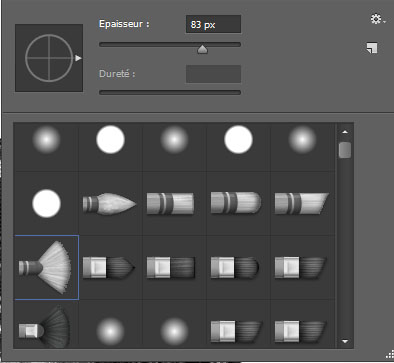Image resolution: width=394 pixels, height=363 pixels.
Task: Click the empty Dureté value field
Action: point(213,74)
